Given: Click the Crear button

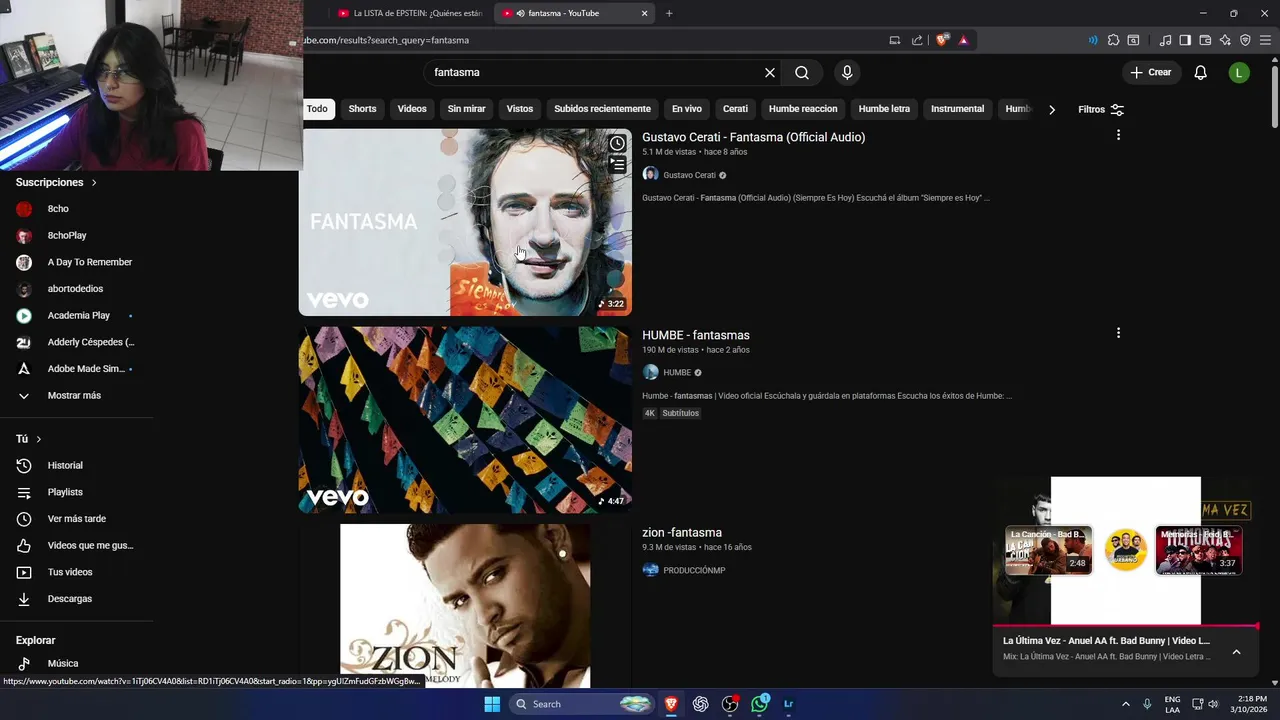Looking at the screenshot, I should click(x=1150, y=73).
